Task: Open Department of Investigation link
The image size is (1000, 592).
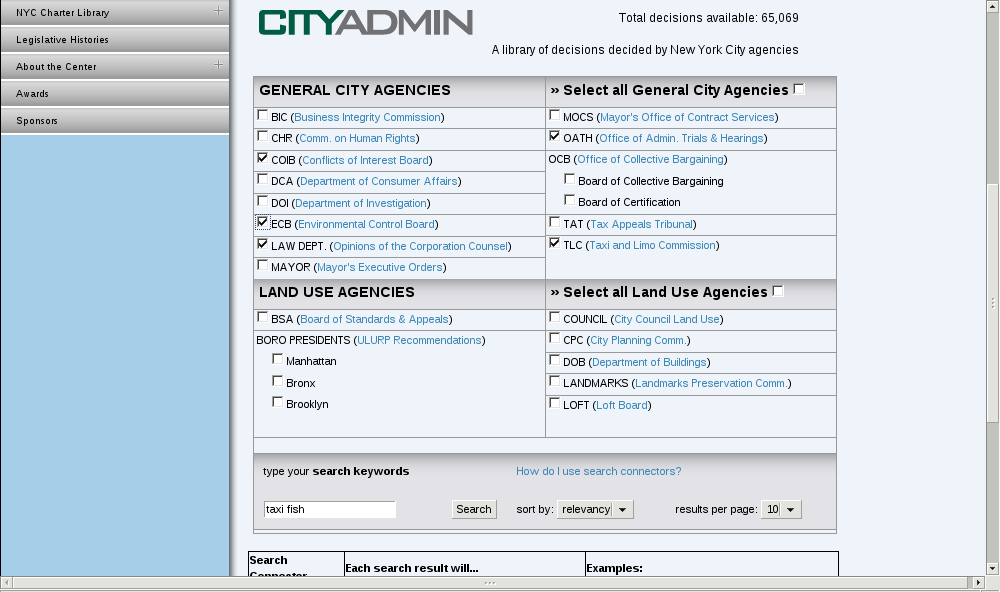Action: pos(361,203)
